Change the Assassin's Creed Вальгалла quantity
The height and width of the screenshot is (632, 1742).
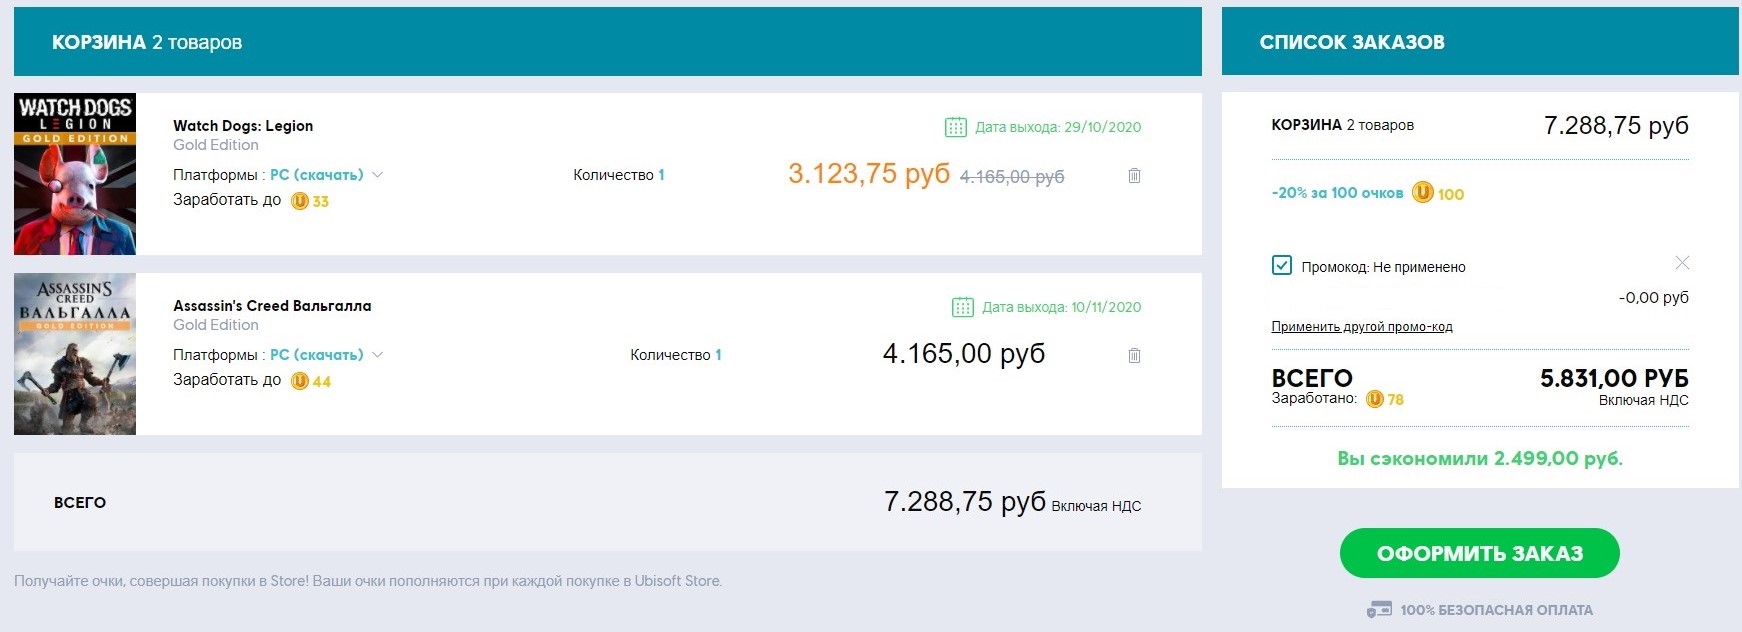point(718,355)
